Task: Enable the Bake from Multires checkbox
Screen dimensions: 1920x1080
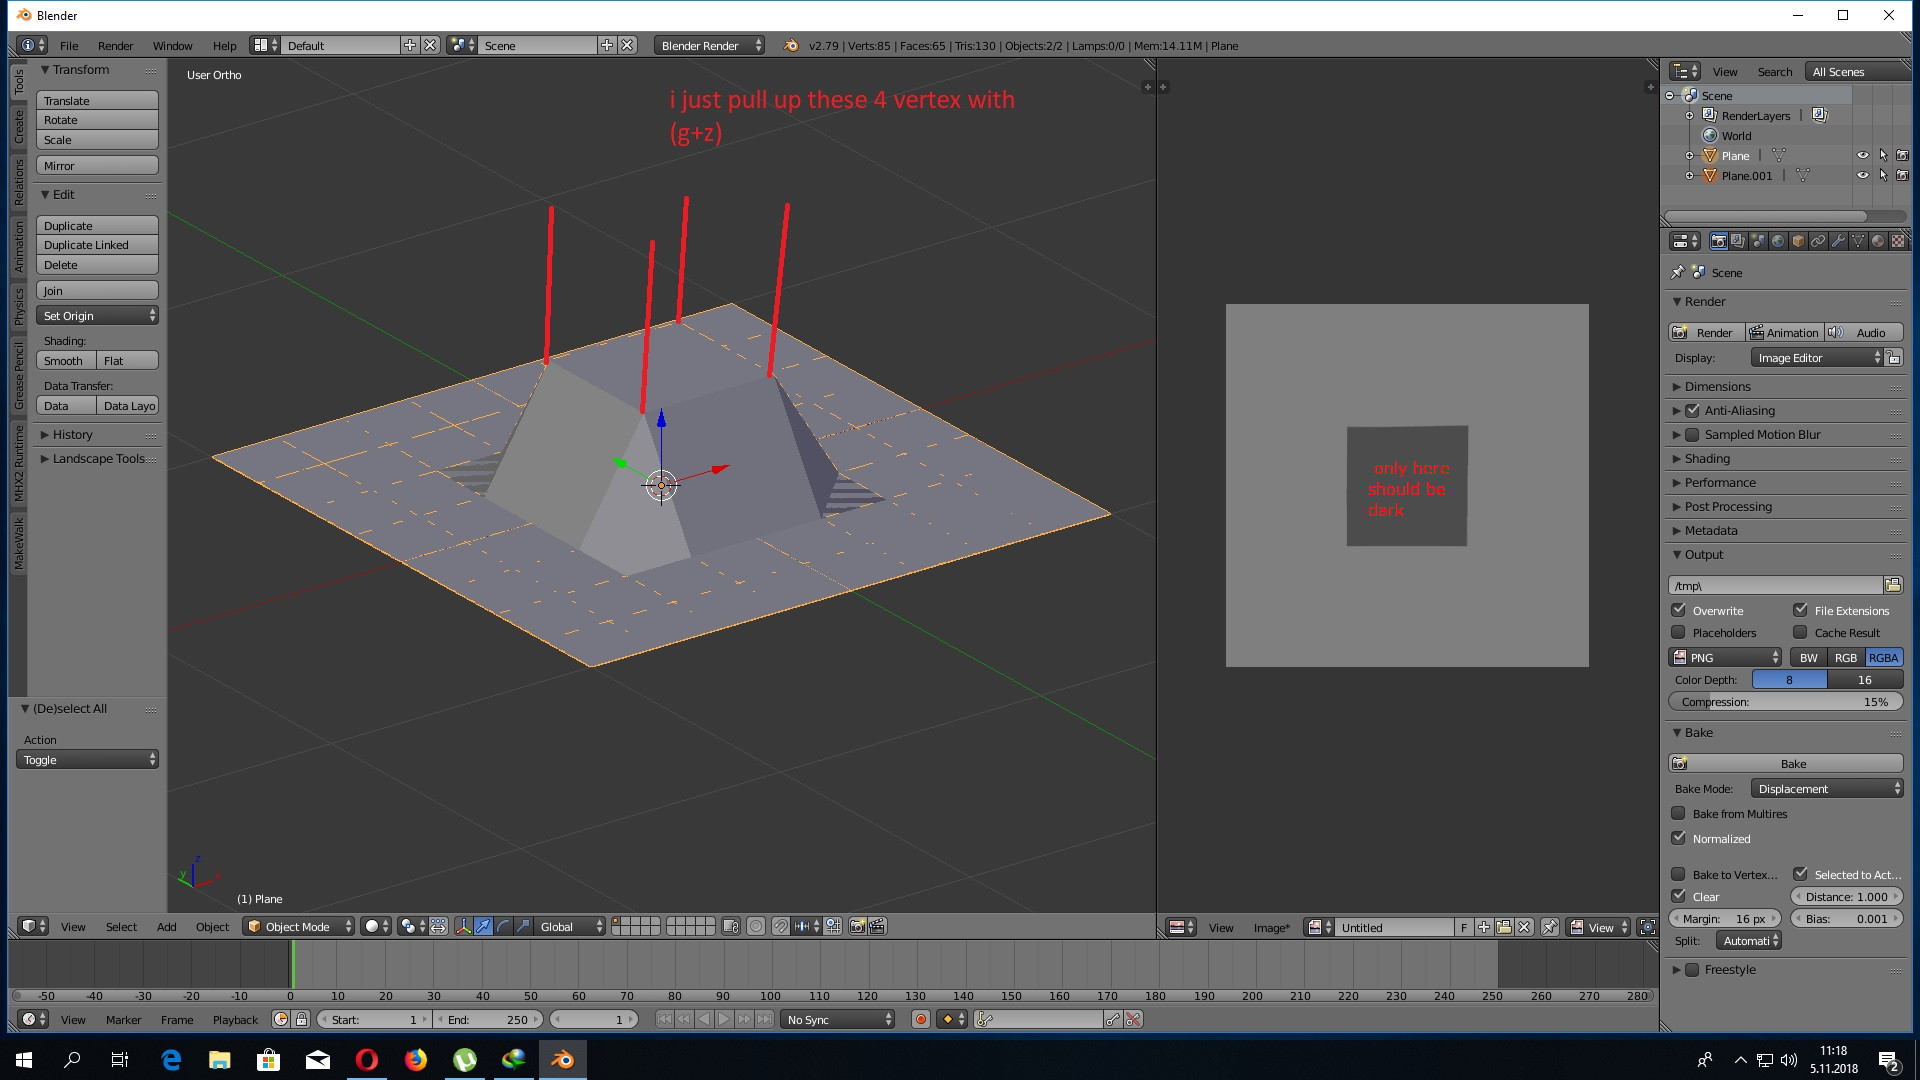Action: click(x=1679, y=814)
